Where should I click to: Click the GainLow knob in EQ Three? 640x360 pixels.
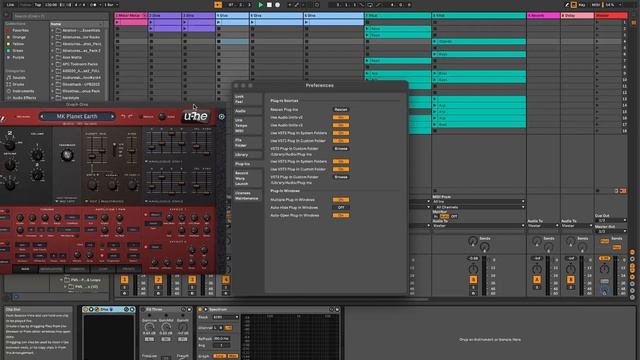[149, 327]
